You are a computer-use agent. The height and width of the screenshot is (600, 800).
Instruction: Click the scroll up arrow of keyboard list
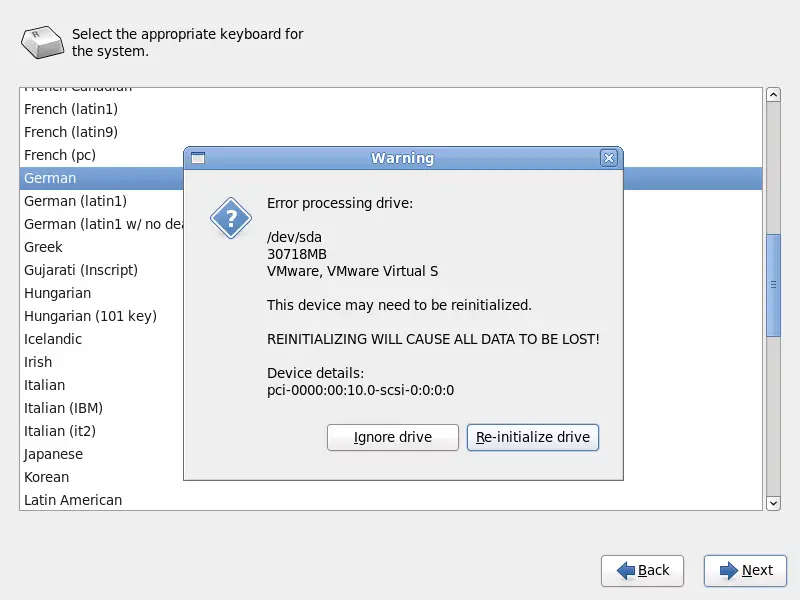point(773,95)
